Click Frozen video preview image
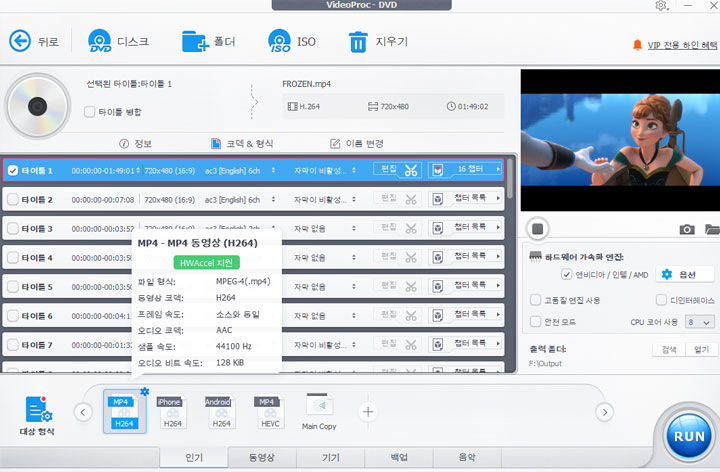Viewport: 720px width, 472px height. pyautogui.click(x=620, y=140)
